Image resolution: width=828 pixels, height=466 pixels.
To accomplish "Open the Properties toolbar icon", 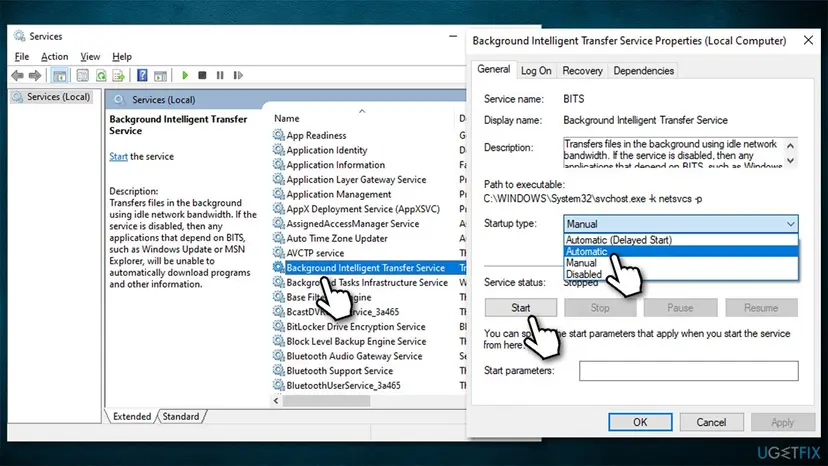I will point(82,76).
